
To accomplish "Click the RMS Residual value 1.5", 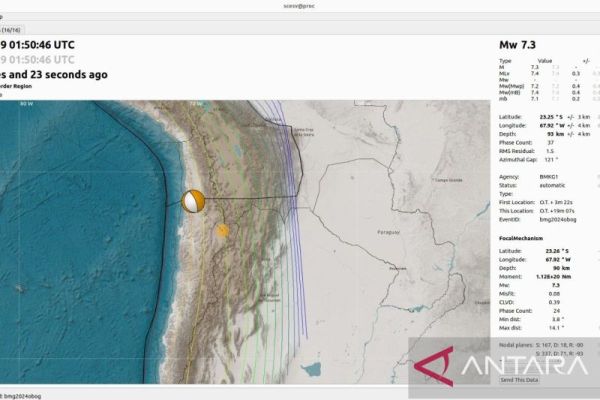I will click(550, 151).
